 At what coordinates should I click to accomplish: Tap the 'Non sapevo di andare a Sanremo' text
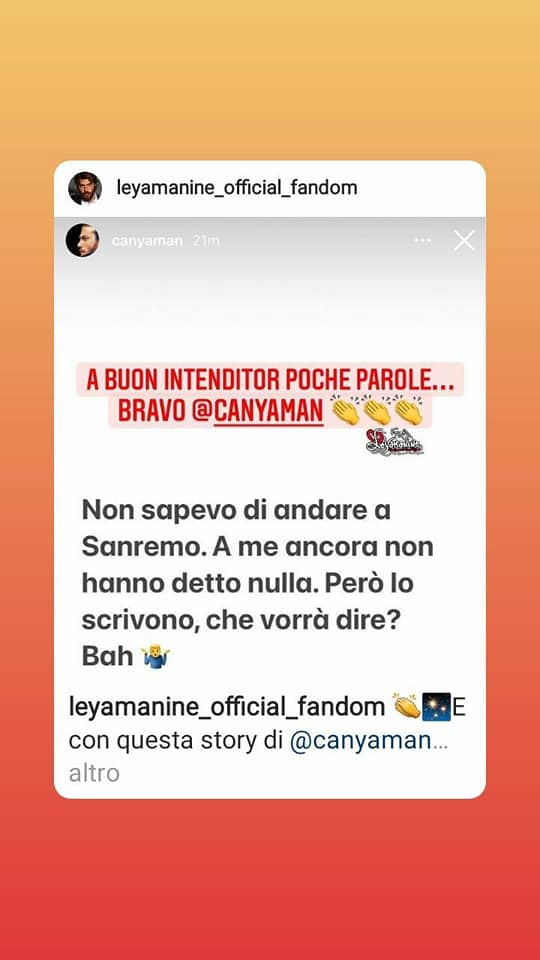click(x=258, y=583)
